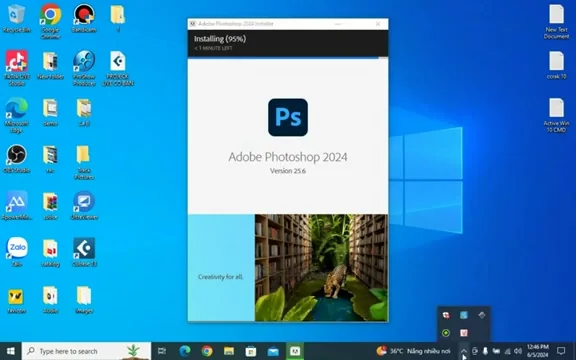
Task: Open the 36°C weather widget
Action: pos(414,351)
